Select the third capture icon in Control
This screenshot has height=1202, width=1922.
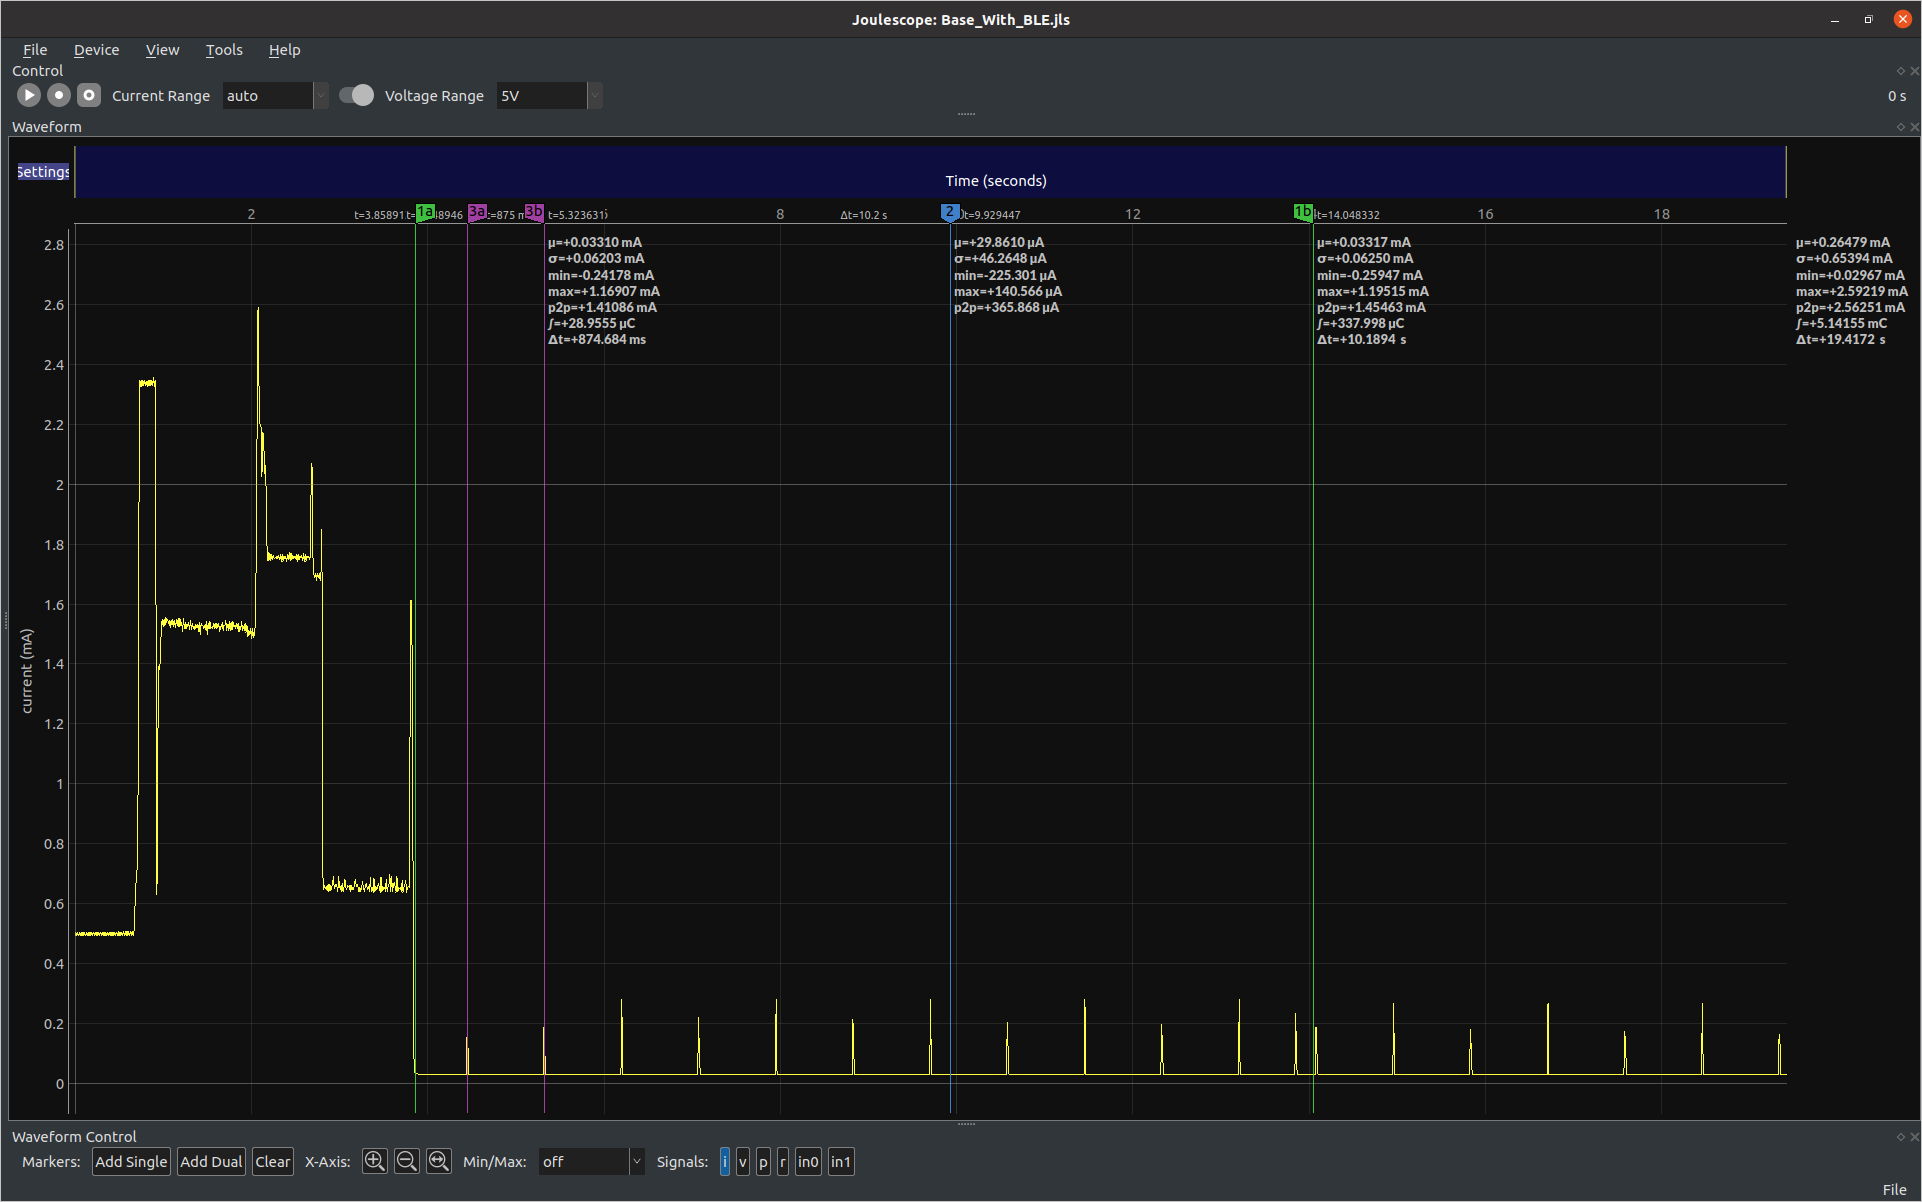(x=88, y=95)
